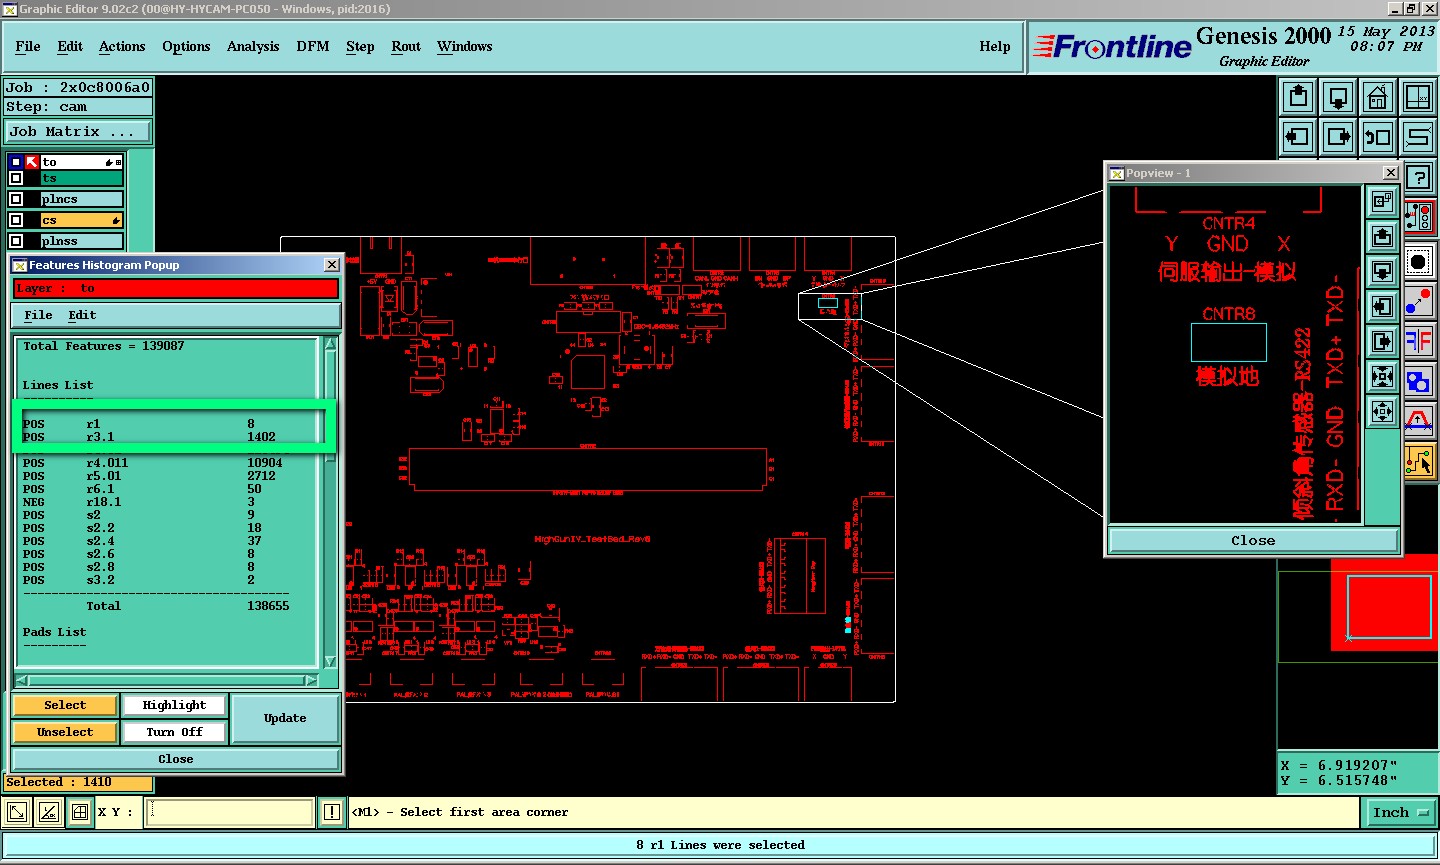Click the netlist traffic light icon
The height and width of the screenshot is (865, 1440).
[1419, 216]
